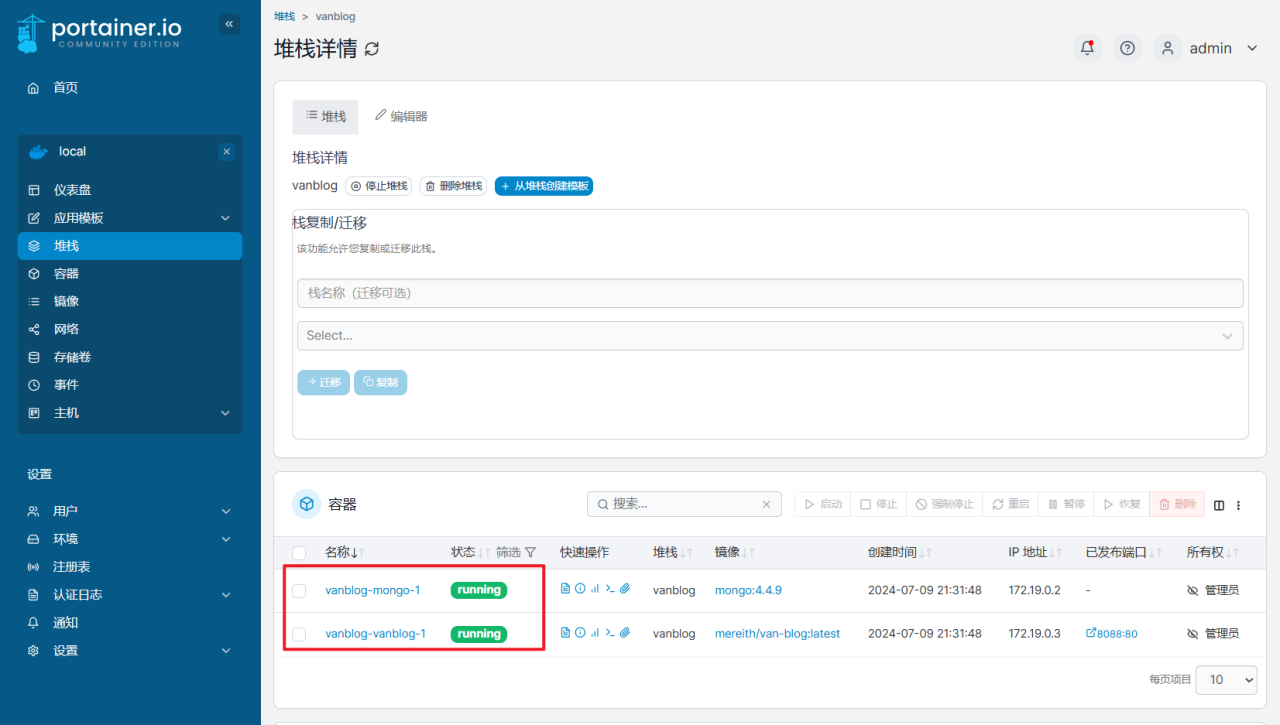This screenshot has width=1280, height=725.
Task: Click the 停止堆栈 button
Action: coord(378,185)
